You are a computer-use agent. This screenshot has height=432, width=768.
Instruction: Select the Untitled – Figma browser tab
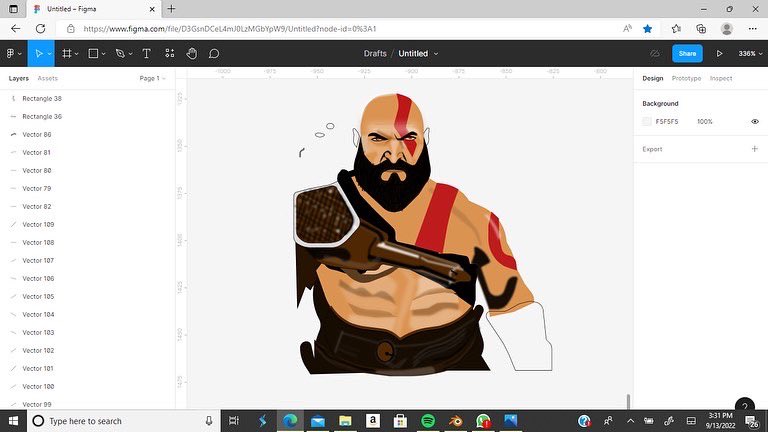(93, 9)
